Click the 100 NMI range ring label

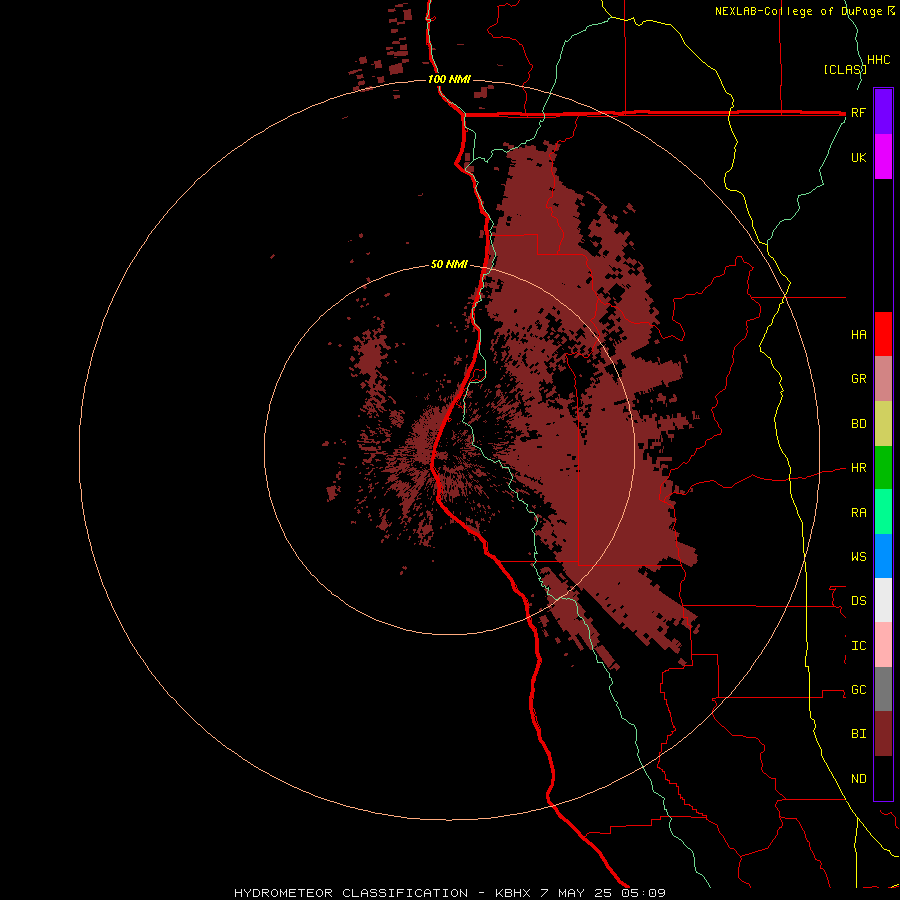449,79
